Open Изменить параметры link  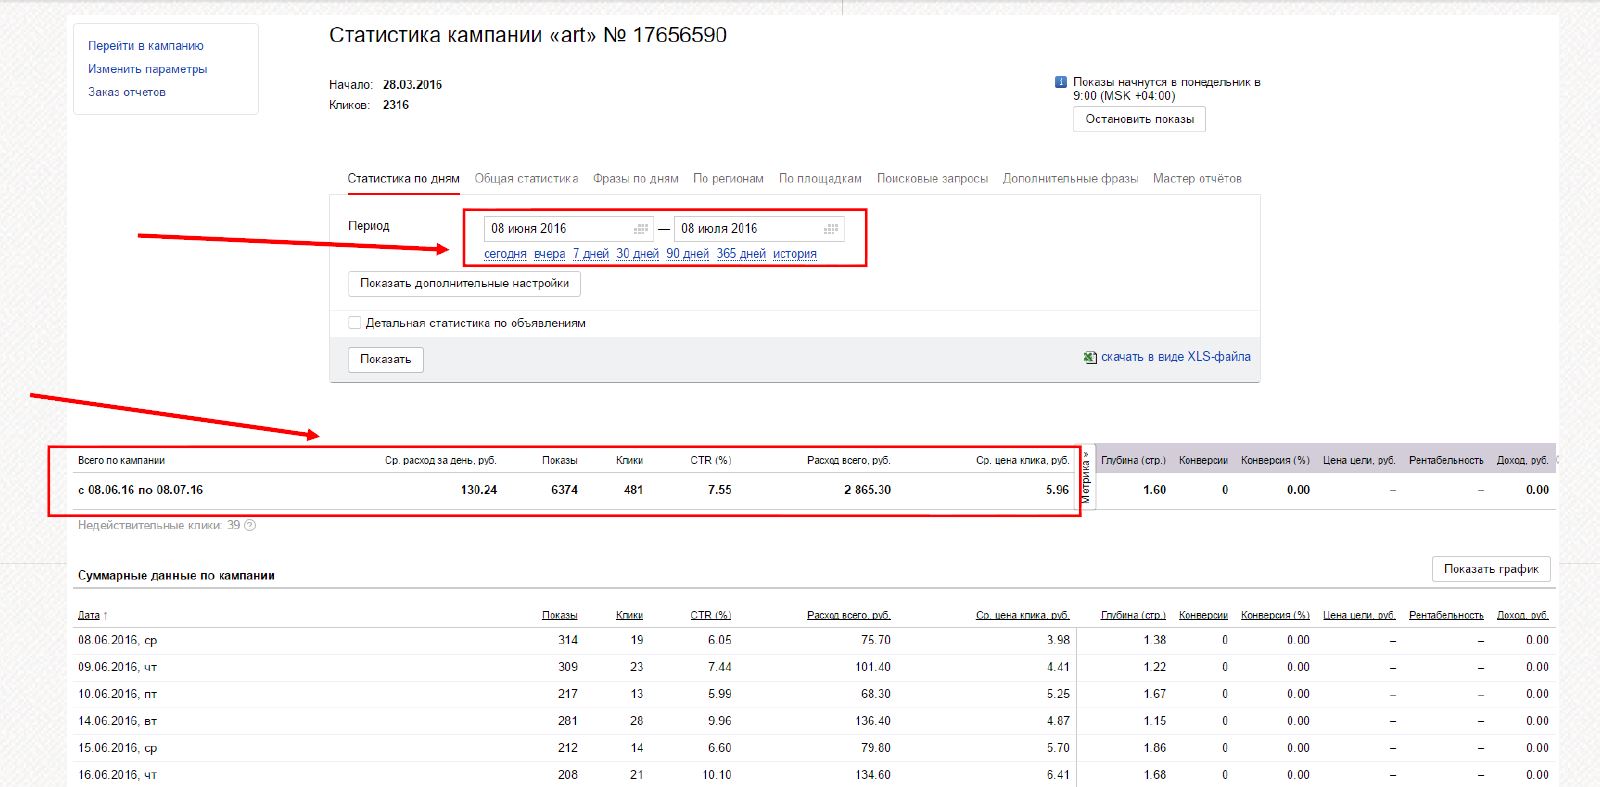pyautogui.click(x=147, y=69)
